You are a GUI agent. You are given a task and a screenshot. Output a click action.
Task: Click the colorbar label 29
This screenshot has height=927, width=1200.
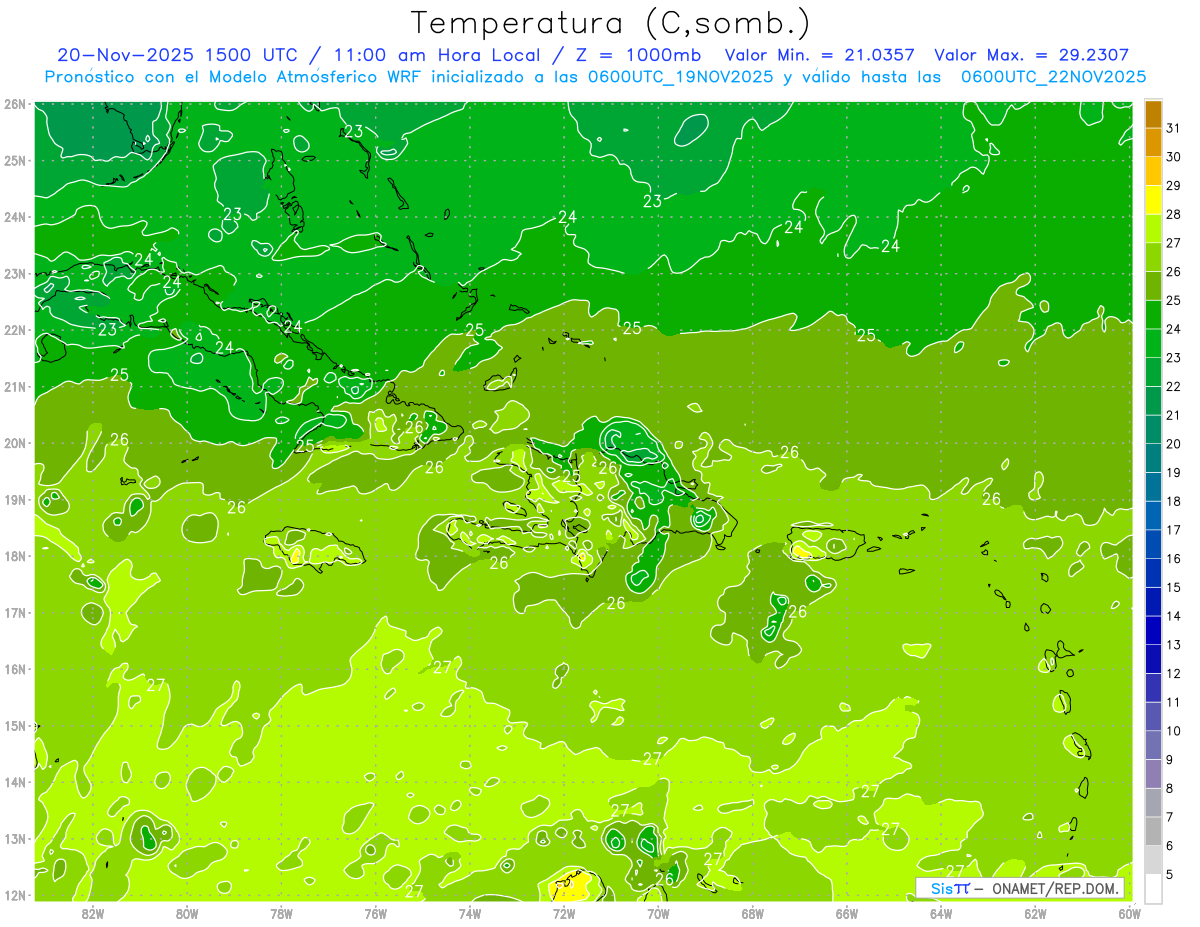(1173, 186)
